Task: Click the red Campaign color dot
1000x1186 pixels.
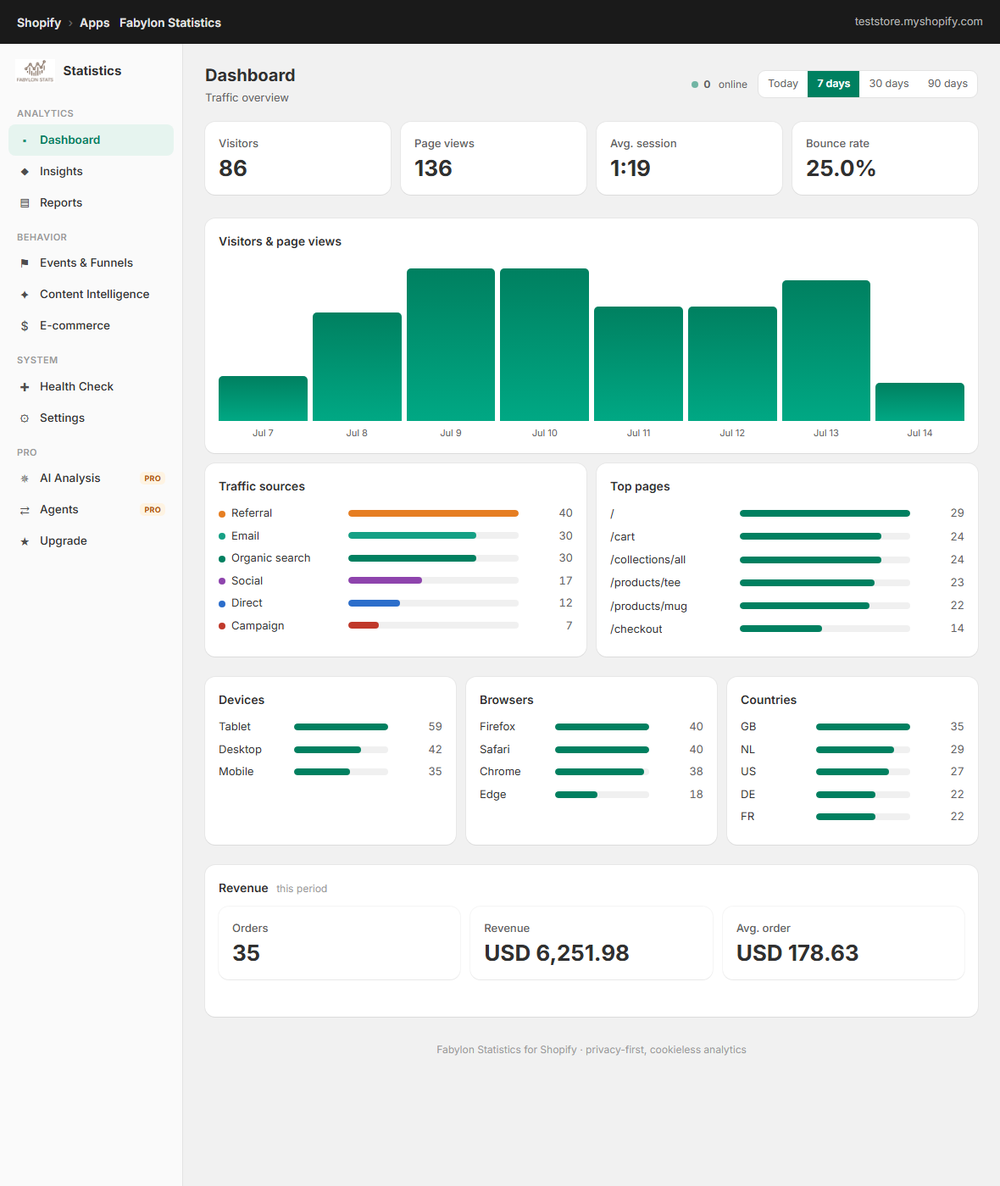Action: pos(222,626)
